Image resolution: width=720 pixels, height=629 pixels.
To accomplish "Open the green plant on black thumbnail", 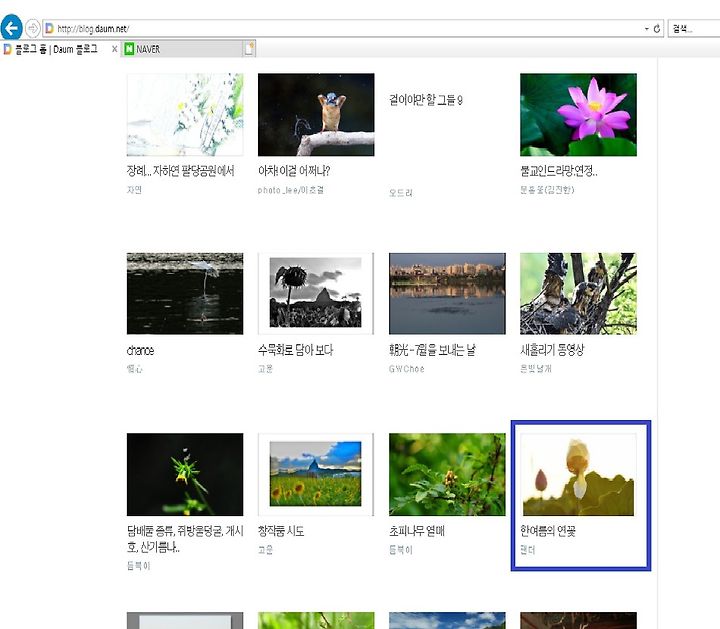I will tap(185, 474).
